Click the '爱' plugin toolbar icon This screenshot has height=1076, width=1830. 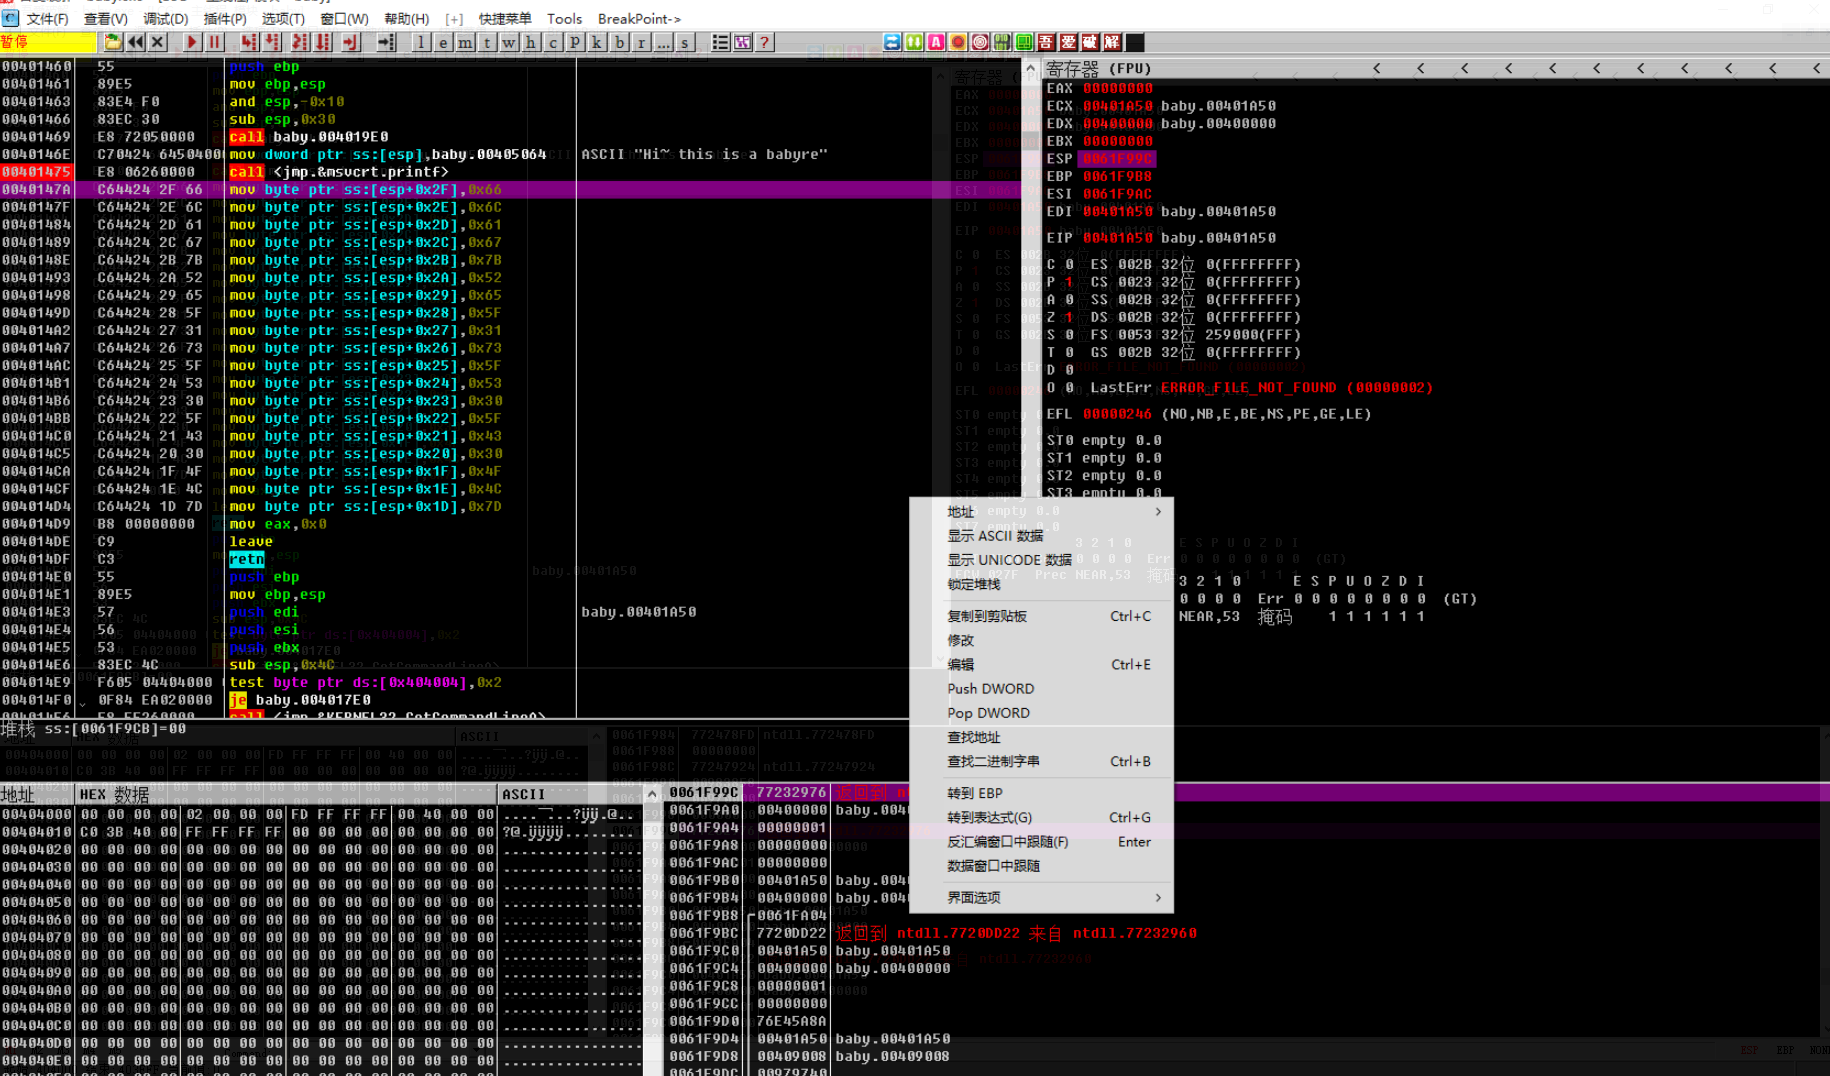pos(1068,42)
